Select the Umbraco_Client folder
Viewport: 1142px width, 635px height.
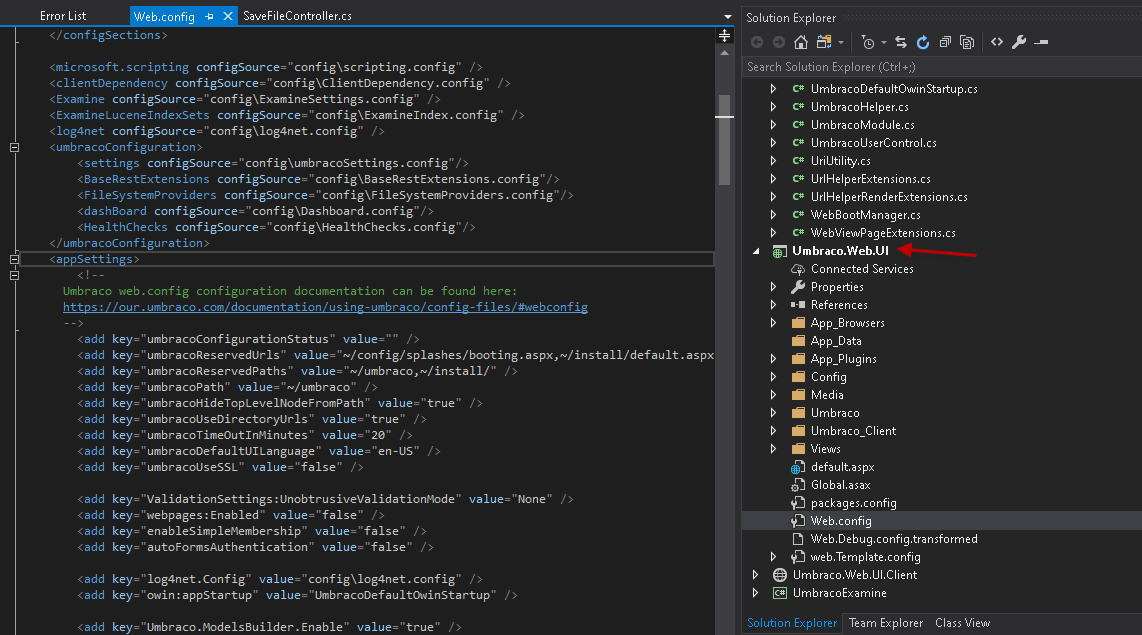click(854, 431)
